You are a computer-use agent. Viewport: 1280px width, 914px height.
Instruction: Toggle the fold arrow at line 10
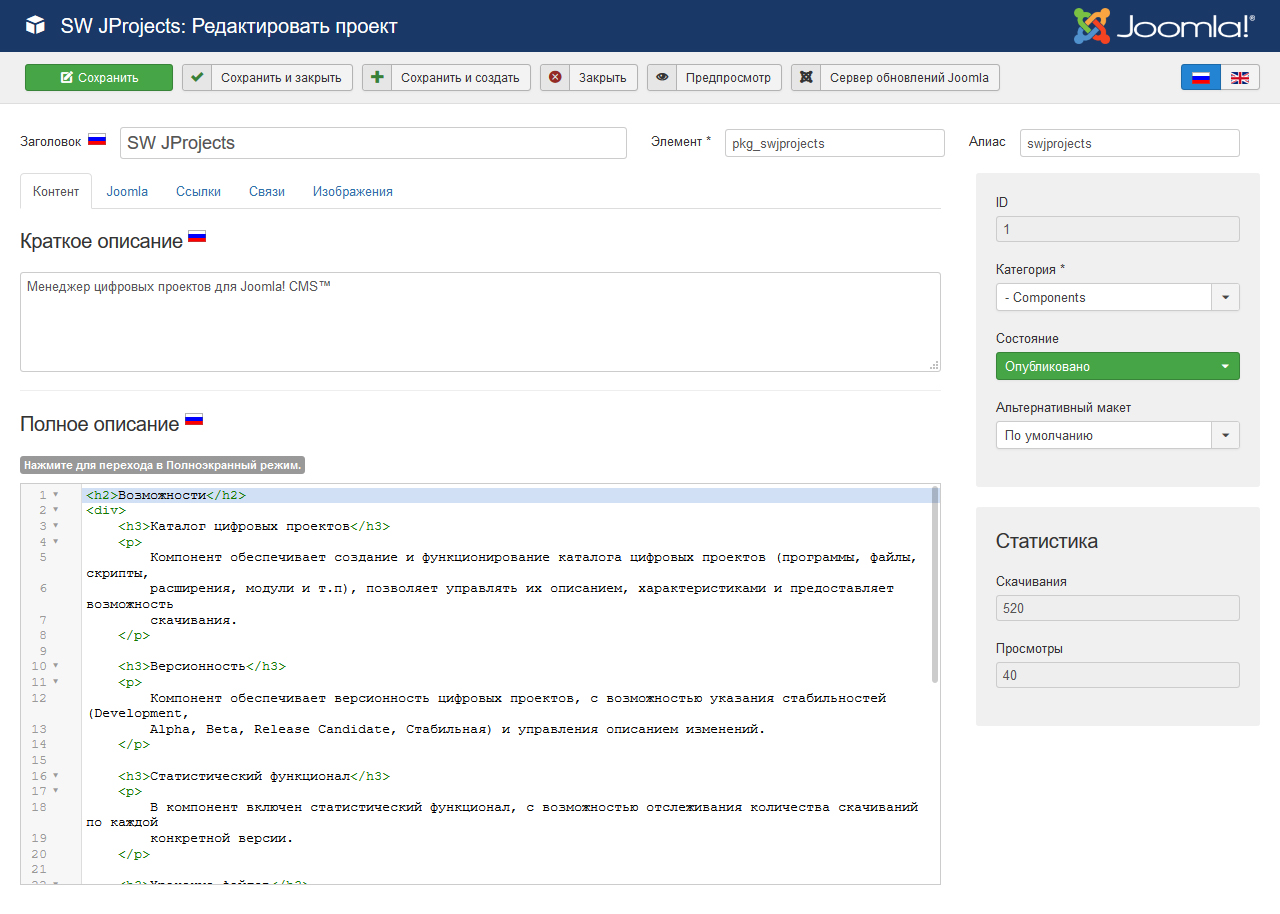[56, 666]
